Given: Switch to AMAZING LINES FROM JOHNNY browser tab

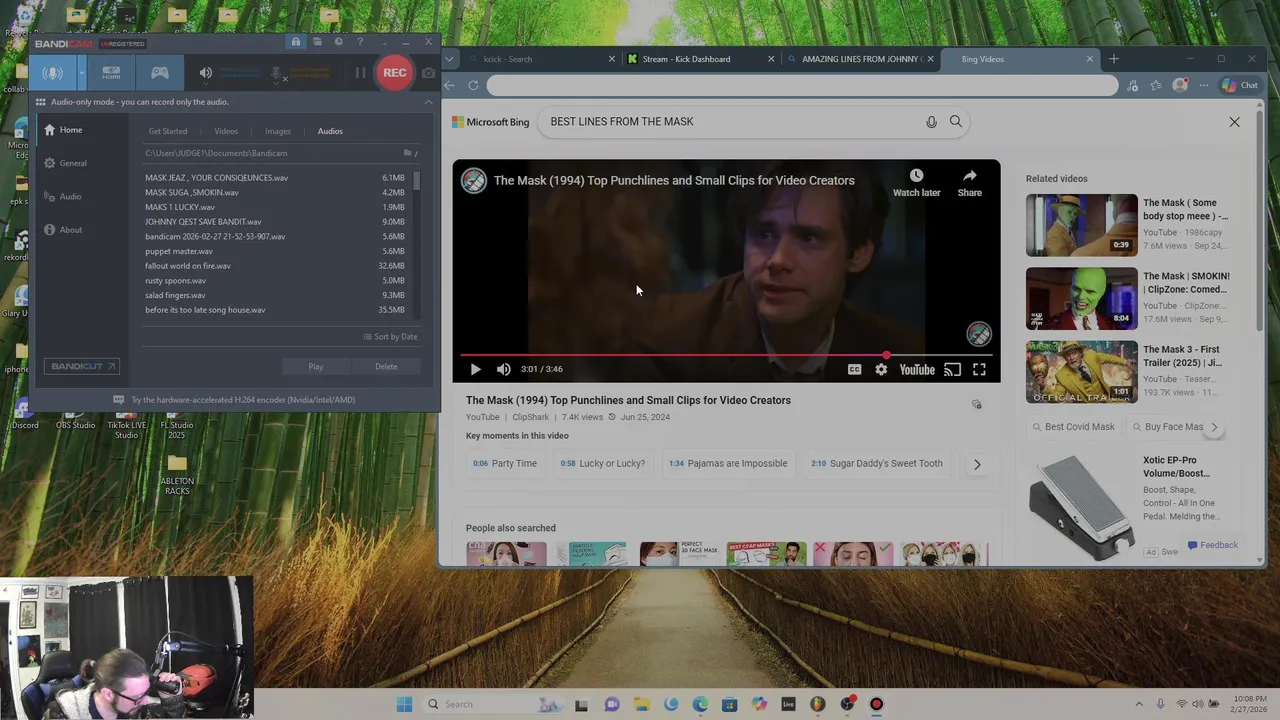Looking at the screenshot, I should tap(862, 59).
